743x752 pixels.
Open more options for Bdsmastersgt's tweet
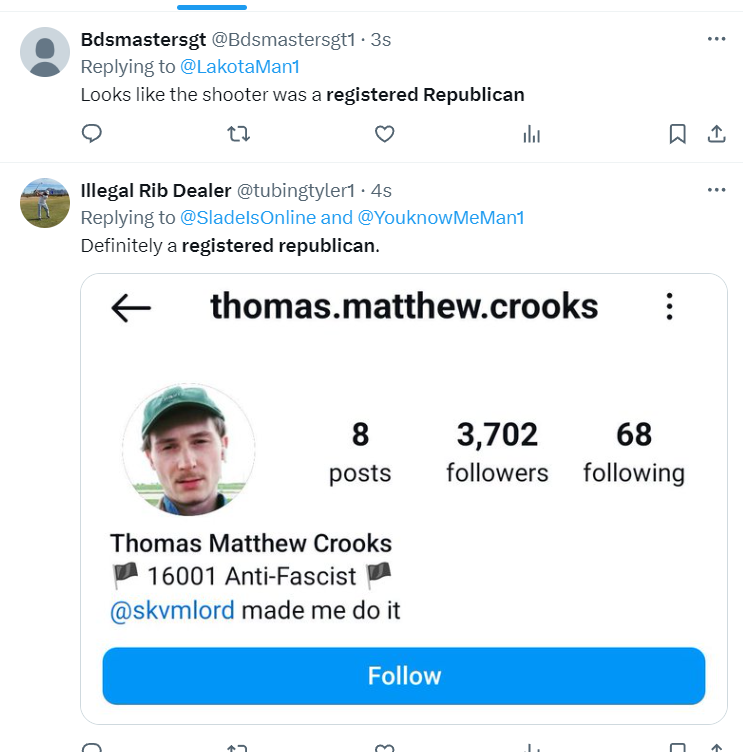716,39
